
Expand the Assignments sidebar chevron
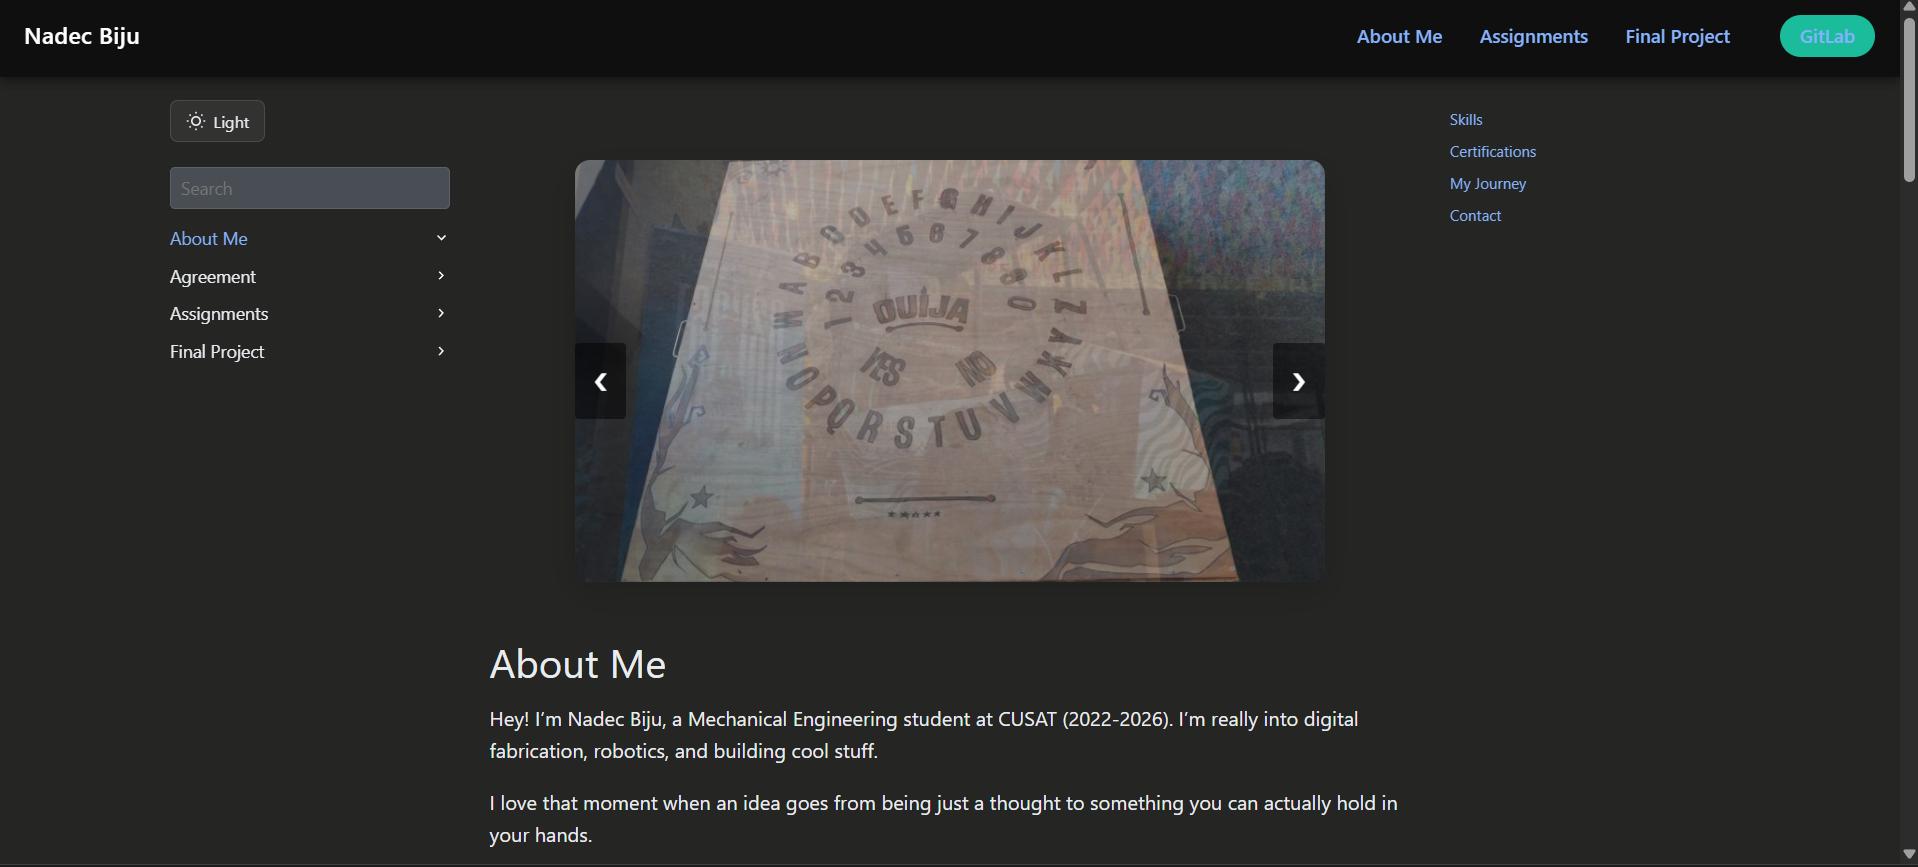[x=441, y=313]
